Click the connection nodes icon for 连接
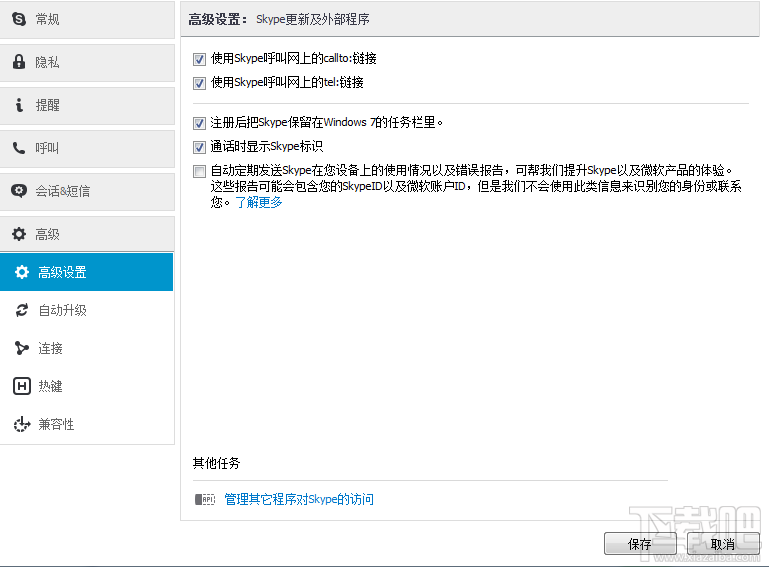This screenshot has height=567, width=769. pyautogui.click(x=22, y=348)
